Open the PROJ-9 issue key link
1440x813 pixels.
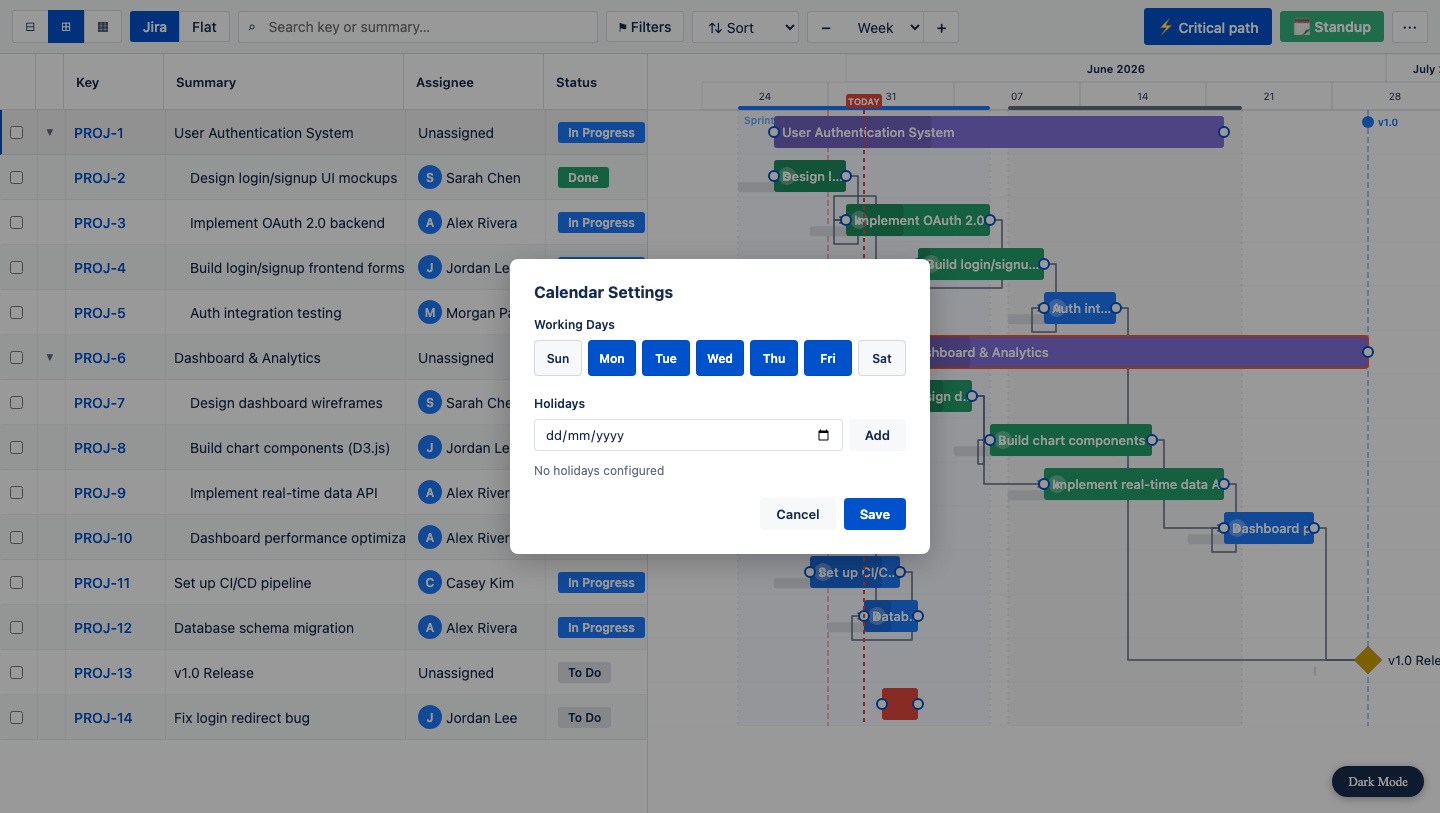pos(100,493)
